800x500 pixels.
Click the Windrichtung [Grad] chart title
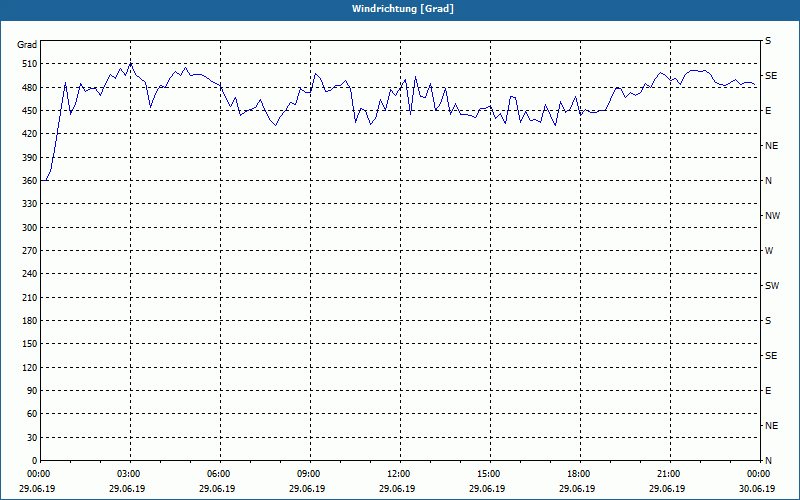[403, 9]
